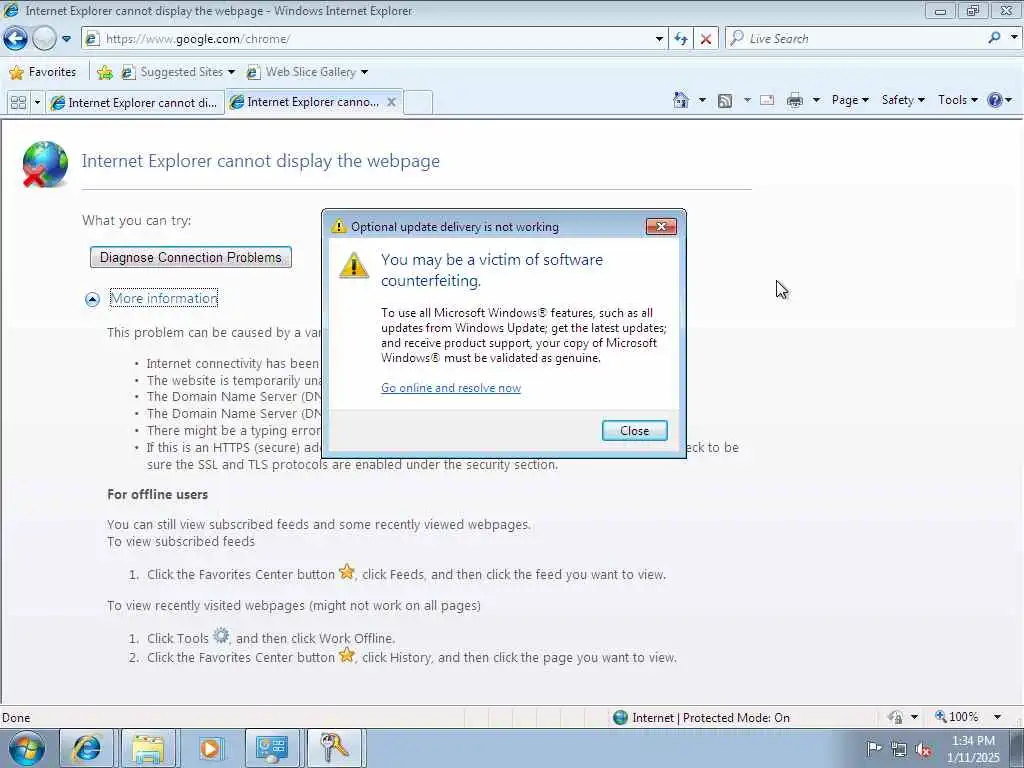Click the Refresh page icon
Viewport: 1024px width, 768px height.
pos(681,39)
